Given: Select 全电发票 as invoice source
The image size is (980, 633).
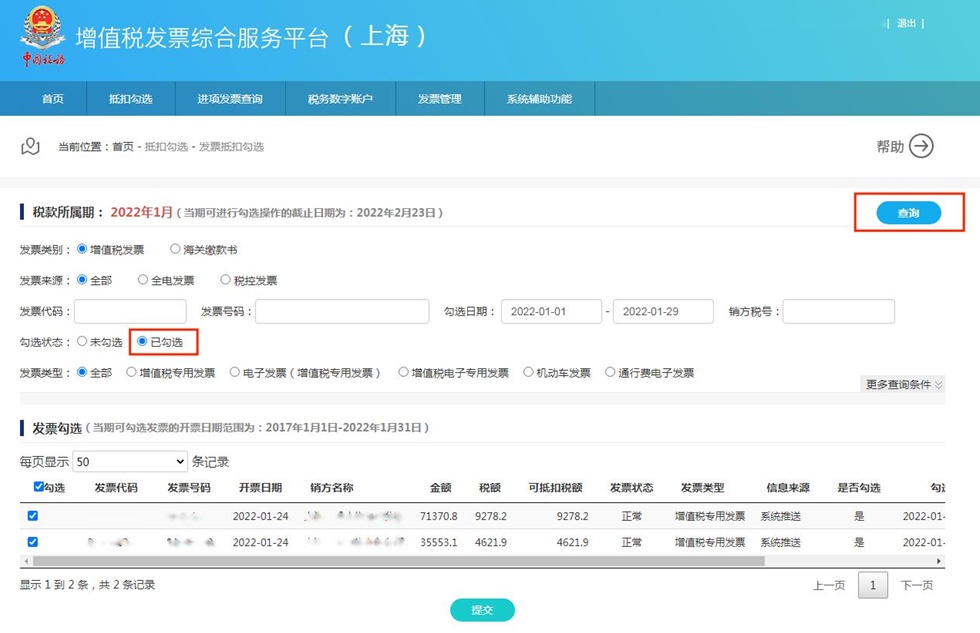Looking at the screenshot, I should point(143,281).
